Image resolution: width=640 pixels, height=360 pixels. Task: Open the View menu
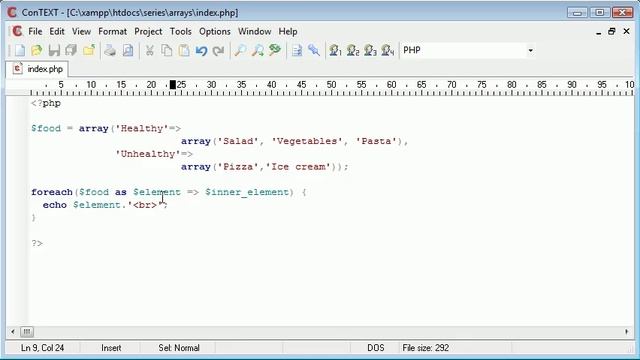pos(81,31)
